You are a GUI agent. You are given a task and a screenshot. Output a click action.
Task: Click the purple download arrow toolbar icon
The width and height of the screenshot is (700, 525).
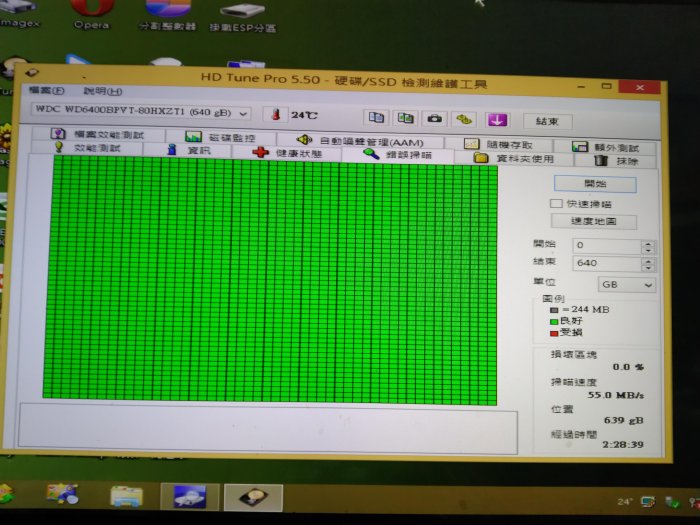click(497, 120)
